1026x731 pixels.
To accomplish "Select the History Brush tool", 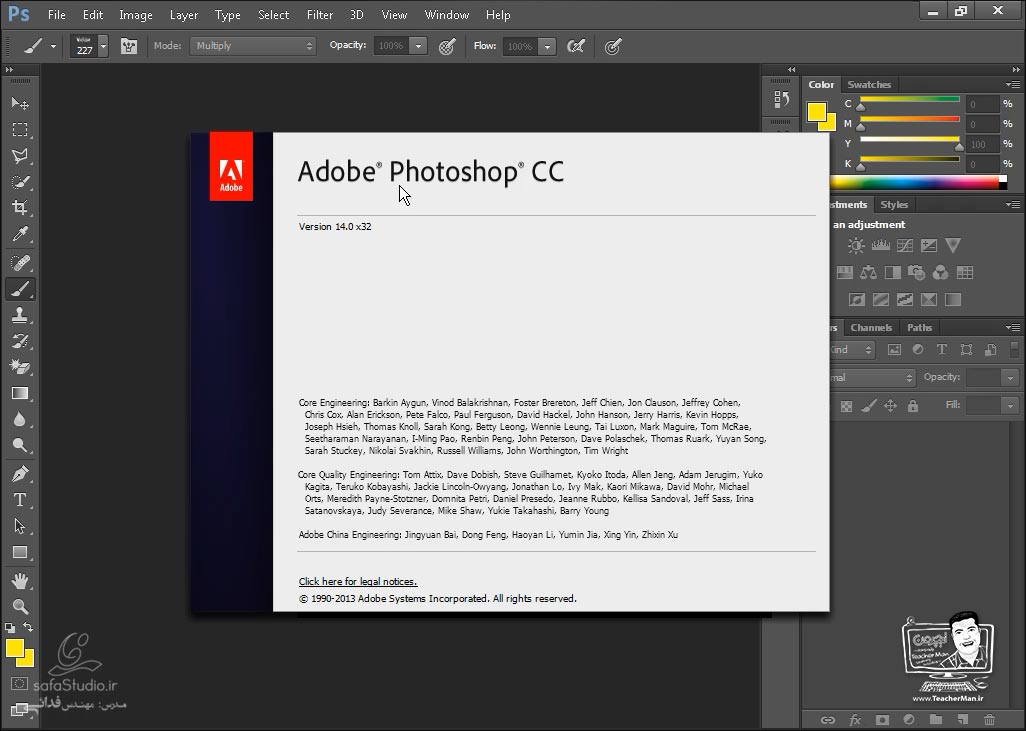I will click(x=20, y=341).
